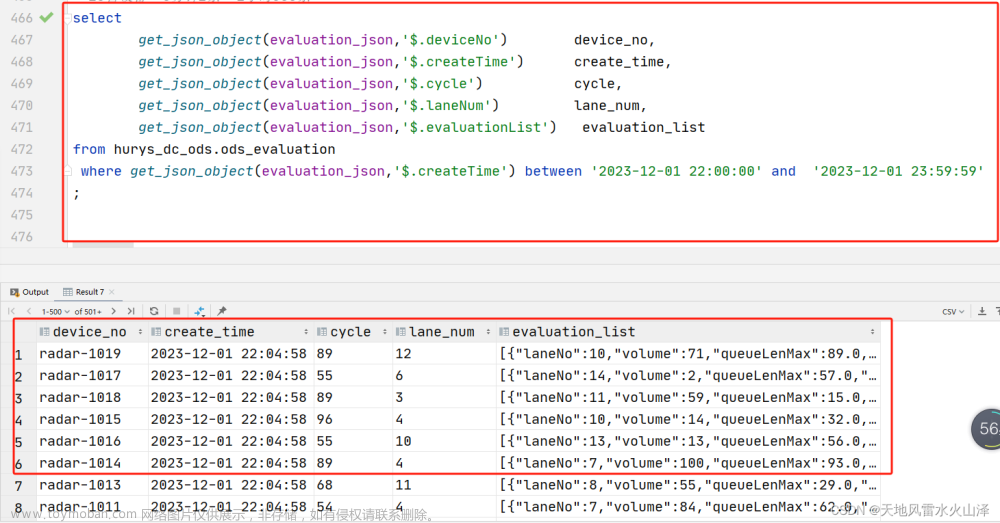Screen dimensions: 1000x523
Task: Click the lane_num column header
Action: (x=444, y=332)
